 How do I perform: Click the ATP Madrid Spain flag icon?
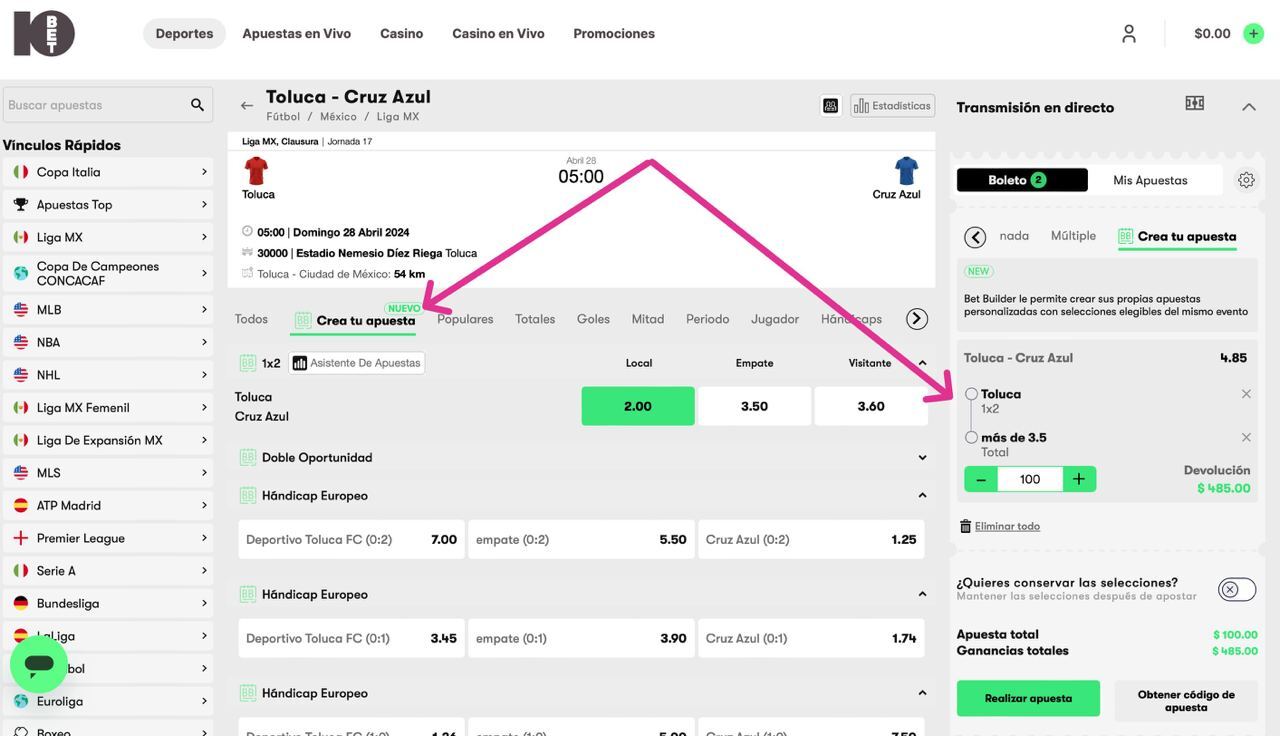(x=20, y=505)
